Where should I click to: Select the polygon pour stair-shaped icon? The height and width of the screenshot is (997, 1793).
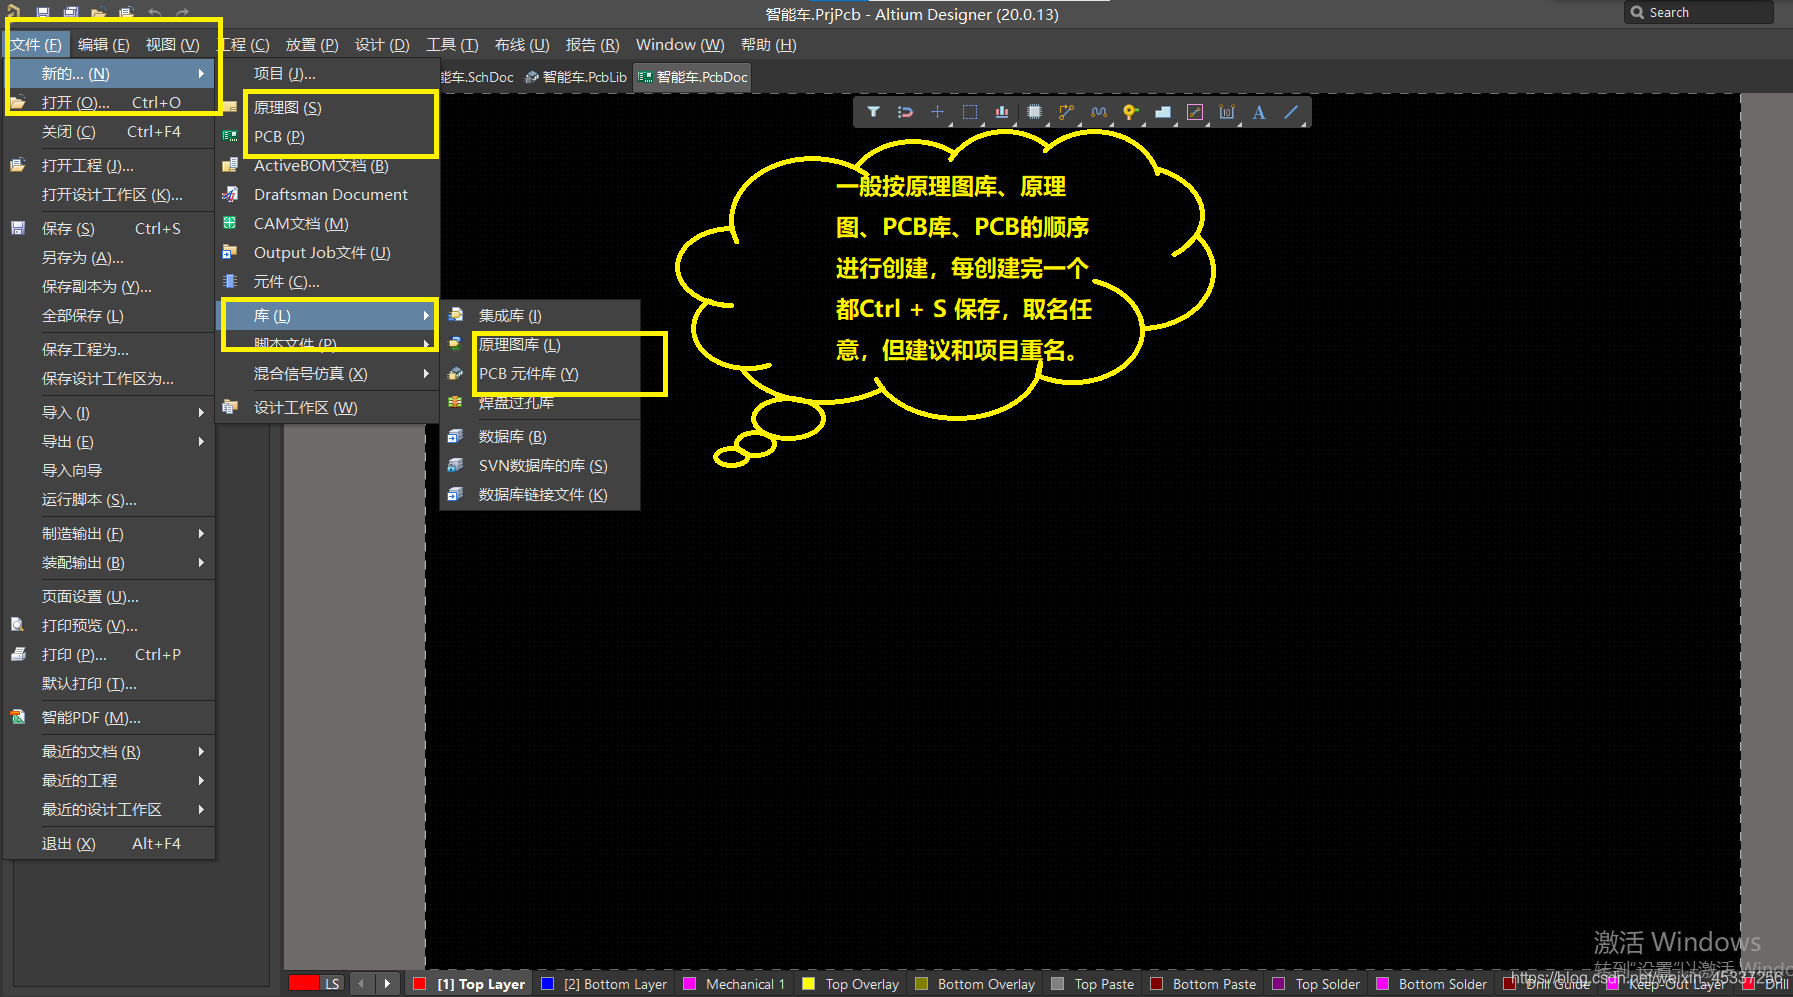(1163, 112)
